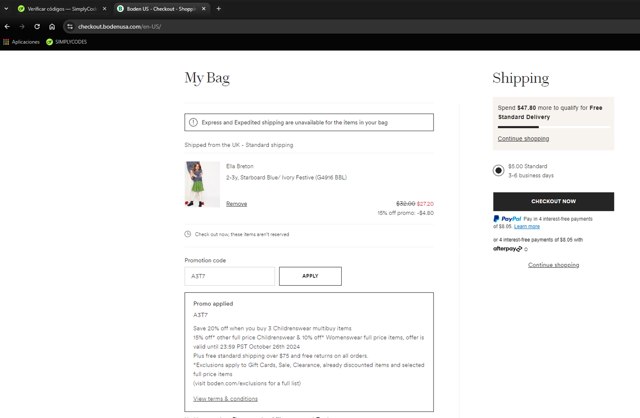Image resolution: width=640 pixels, height=418 pixels.
Task: Click the Afterpay logo
Action: 507,249
